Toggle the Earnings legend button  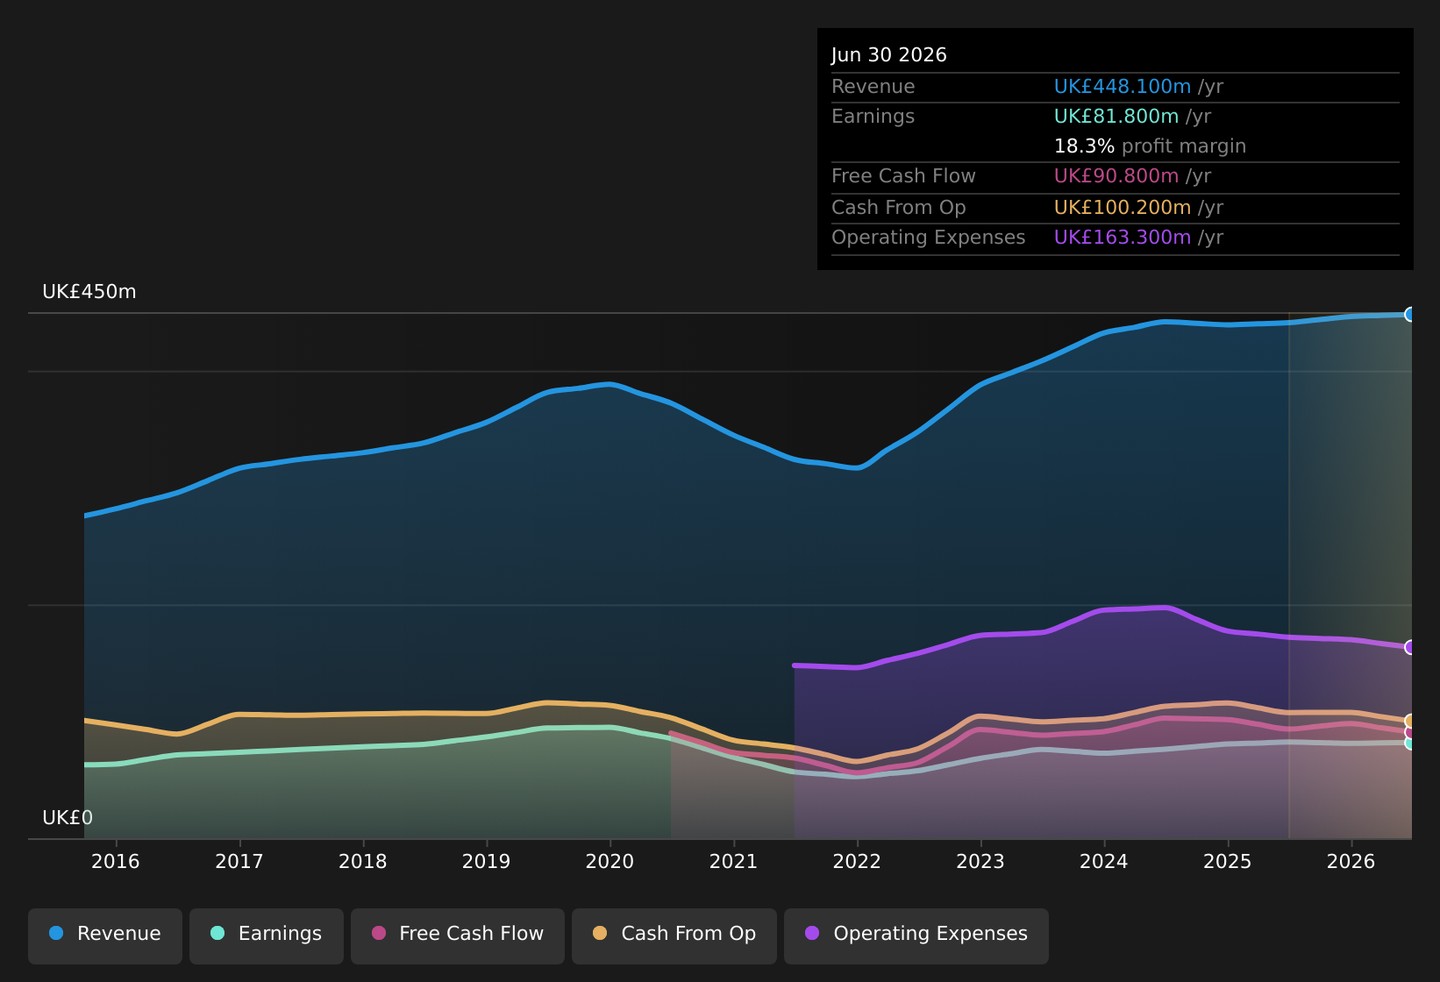pyautogui.click(x=266, y=936)
